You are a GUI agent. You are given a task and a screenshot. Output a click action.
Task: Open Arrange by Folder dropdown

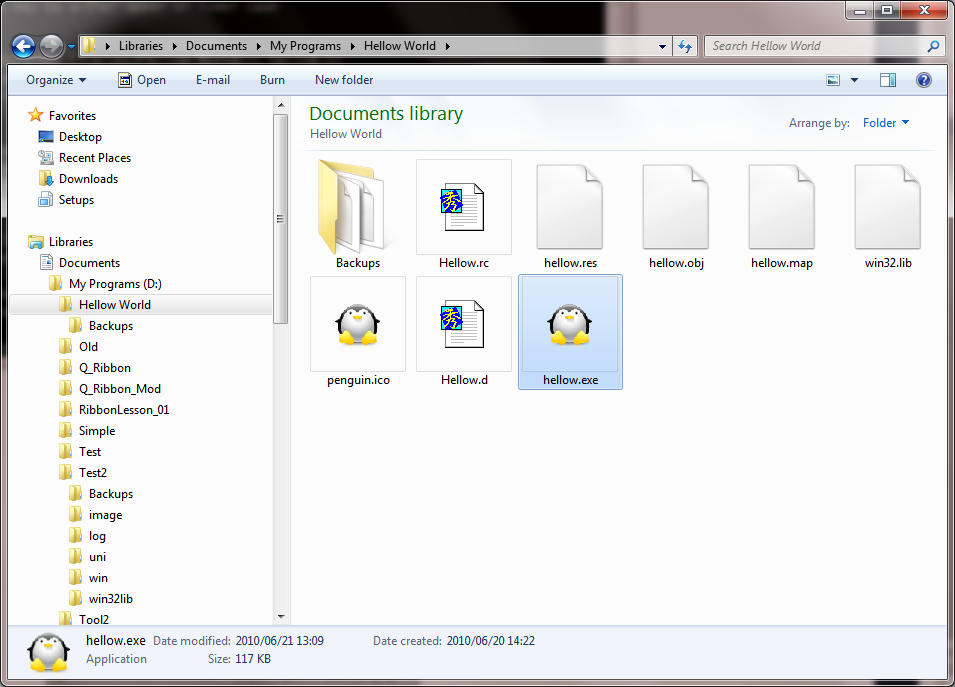pos(886,122)
